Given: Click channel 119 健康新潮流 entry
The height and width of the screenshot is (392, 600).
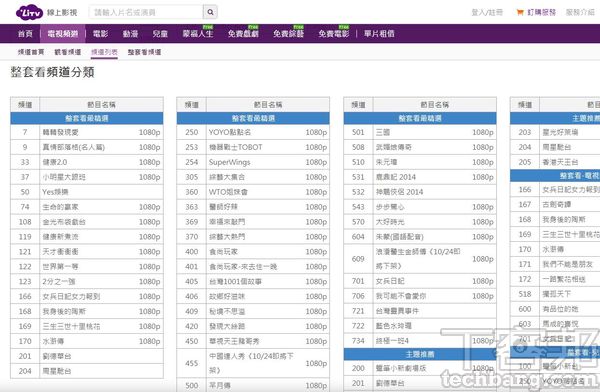Looking at the screenshot, I should click(87, 237).
